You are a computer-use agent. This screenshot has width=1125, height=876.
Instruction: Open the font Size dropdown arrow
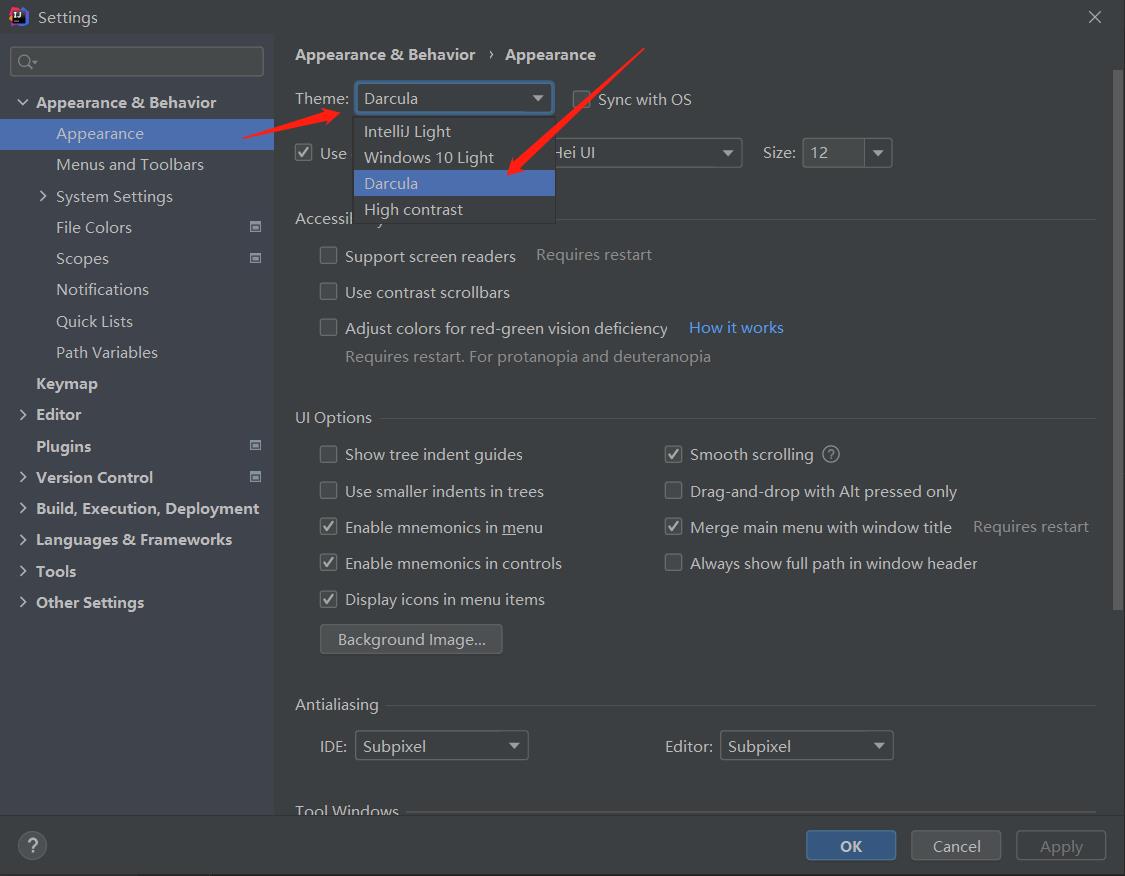click(x=878, y=153)
